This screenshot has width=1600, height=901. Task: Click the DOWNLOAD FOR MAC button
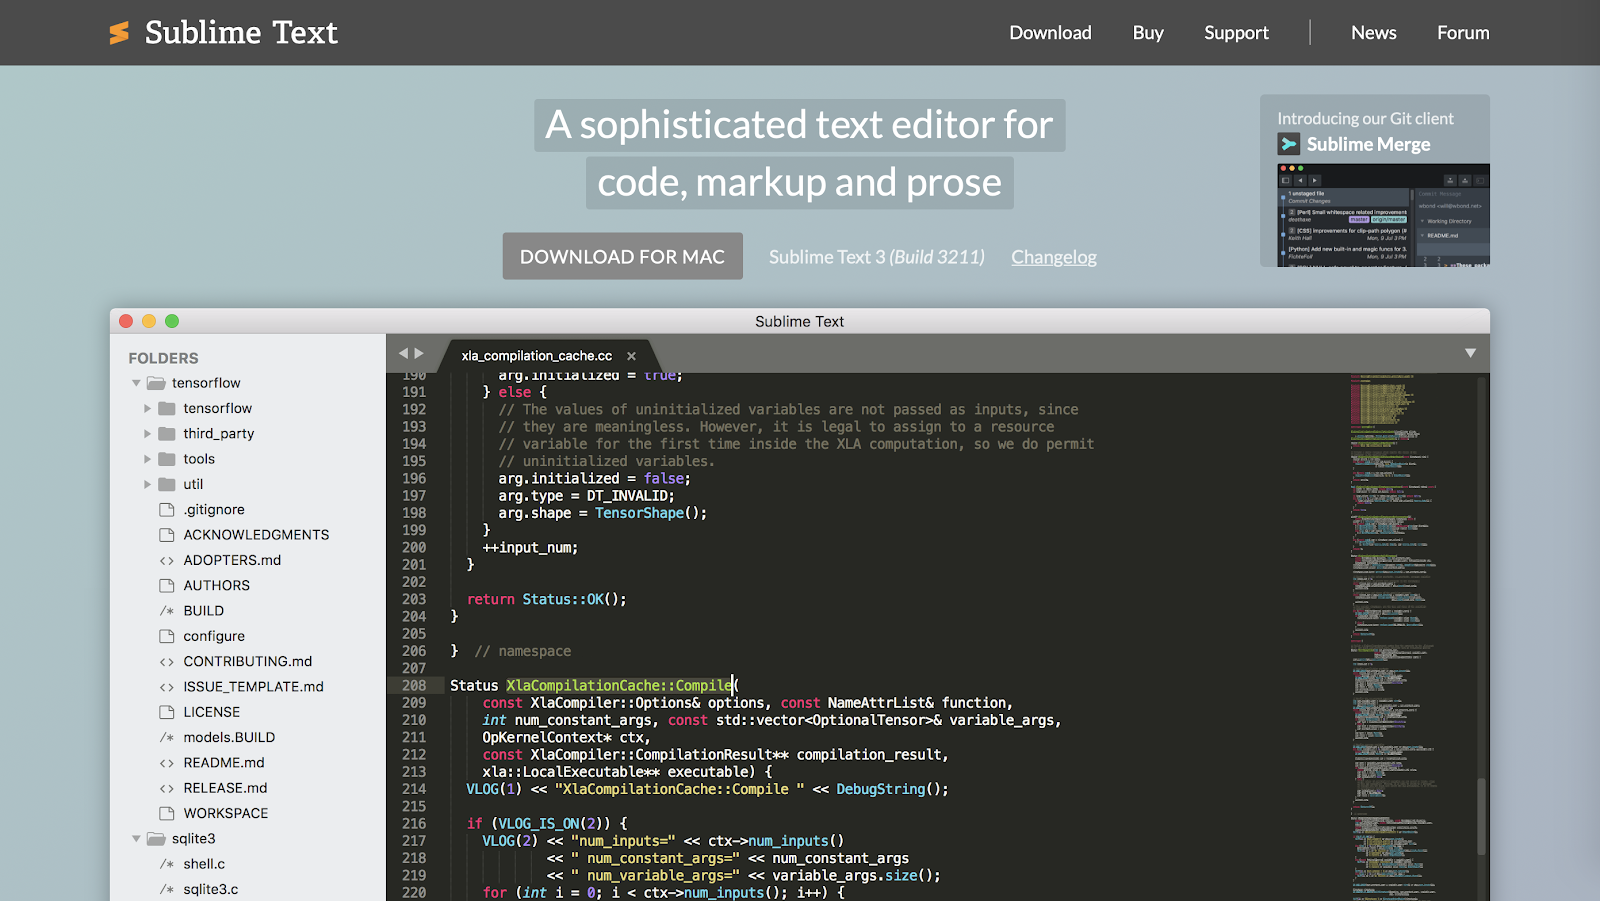point(622,256)
